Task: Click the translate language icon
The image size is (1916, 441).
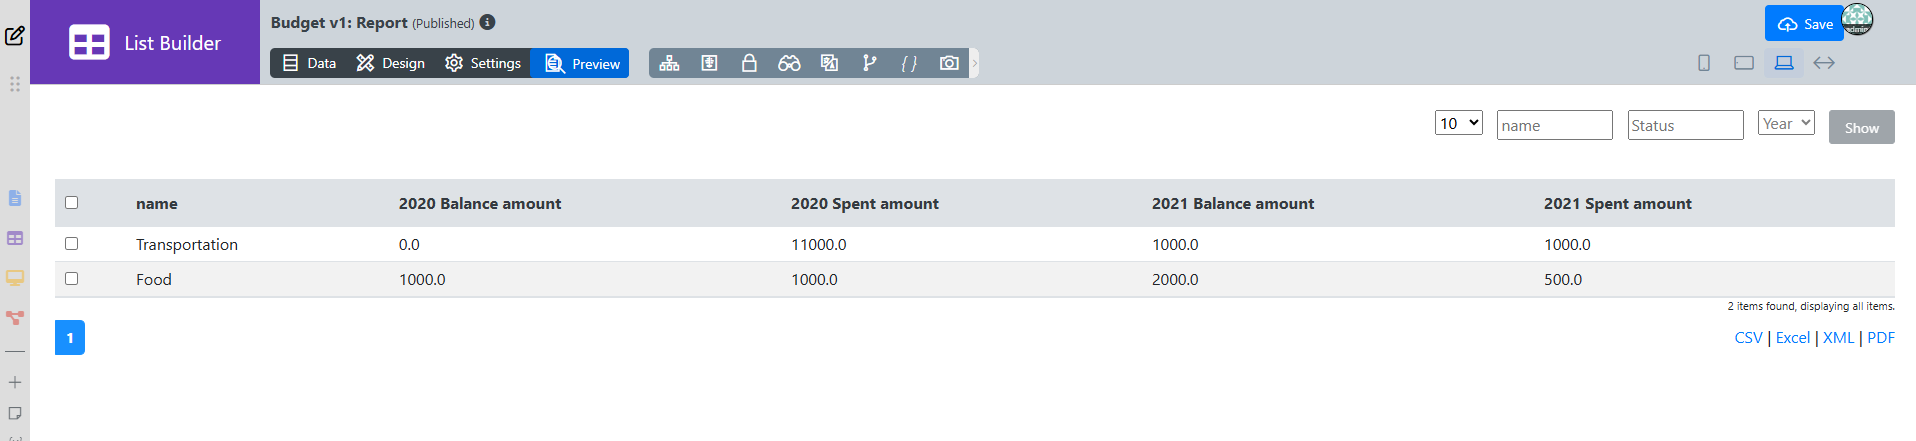Action: pyautogui.click(x=829, y=63)
